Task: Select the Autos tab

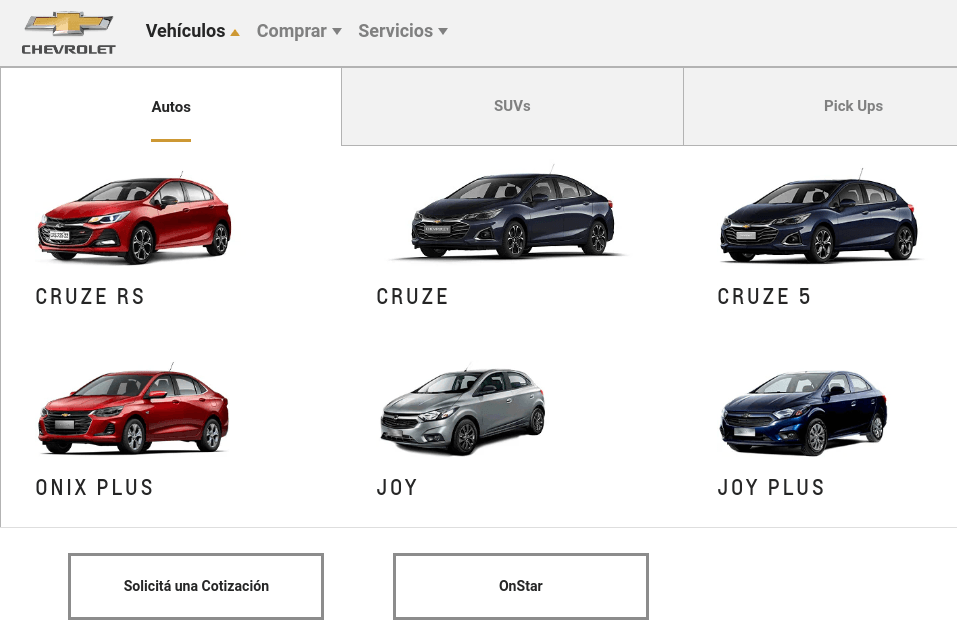Action: [x=171, y=107]
